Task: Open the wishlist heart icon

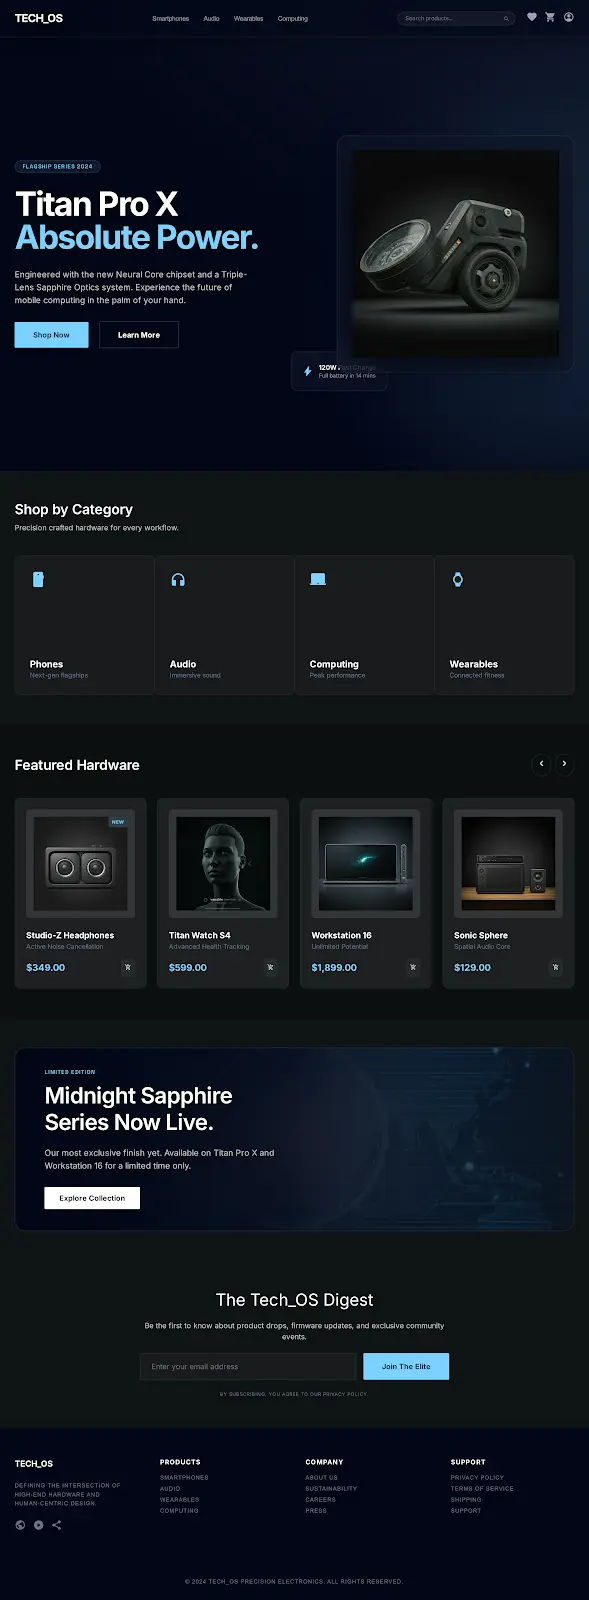Action: pyautogui.click(x=532, y=17)
